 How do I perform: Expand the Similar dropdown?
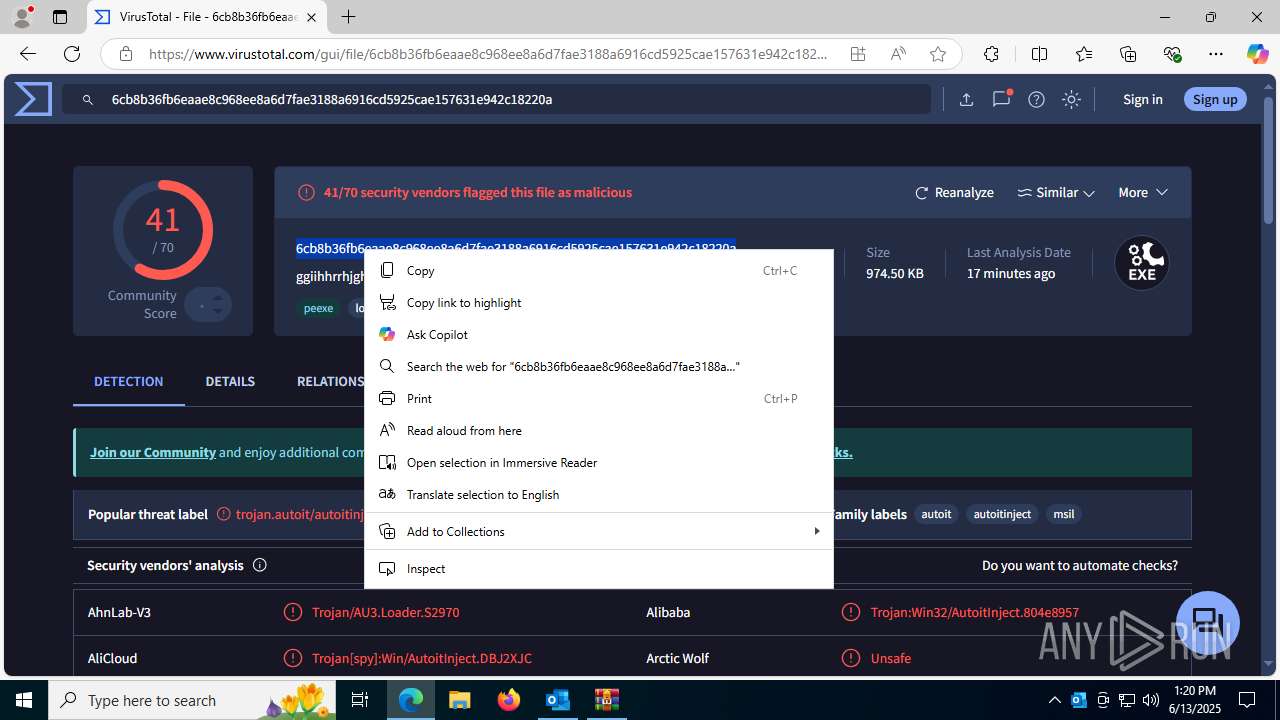1056,192
